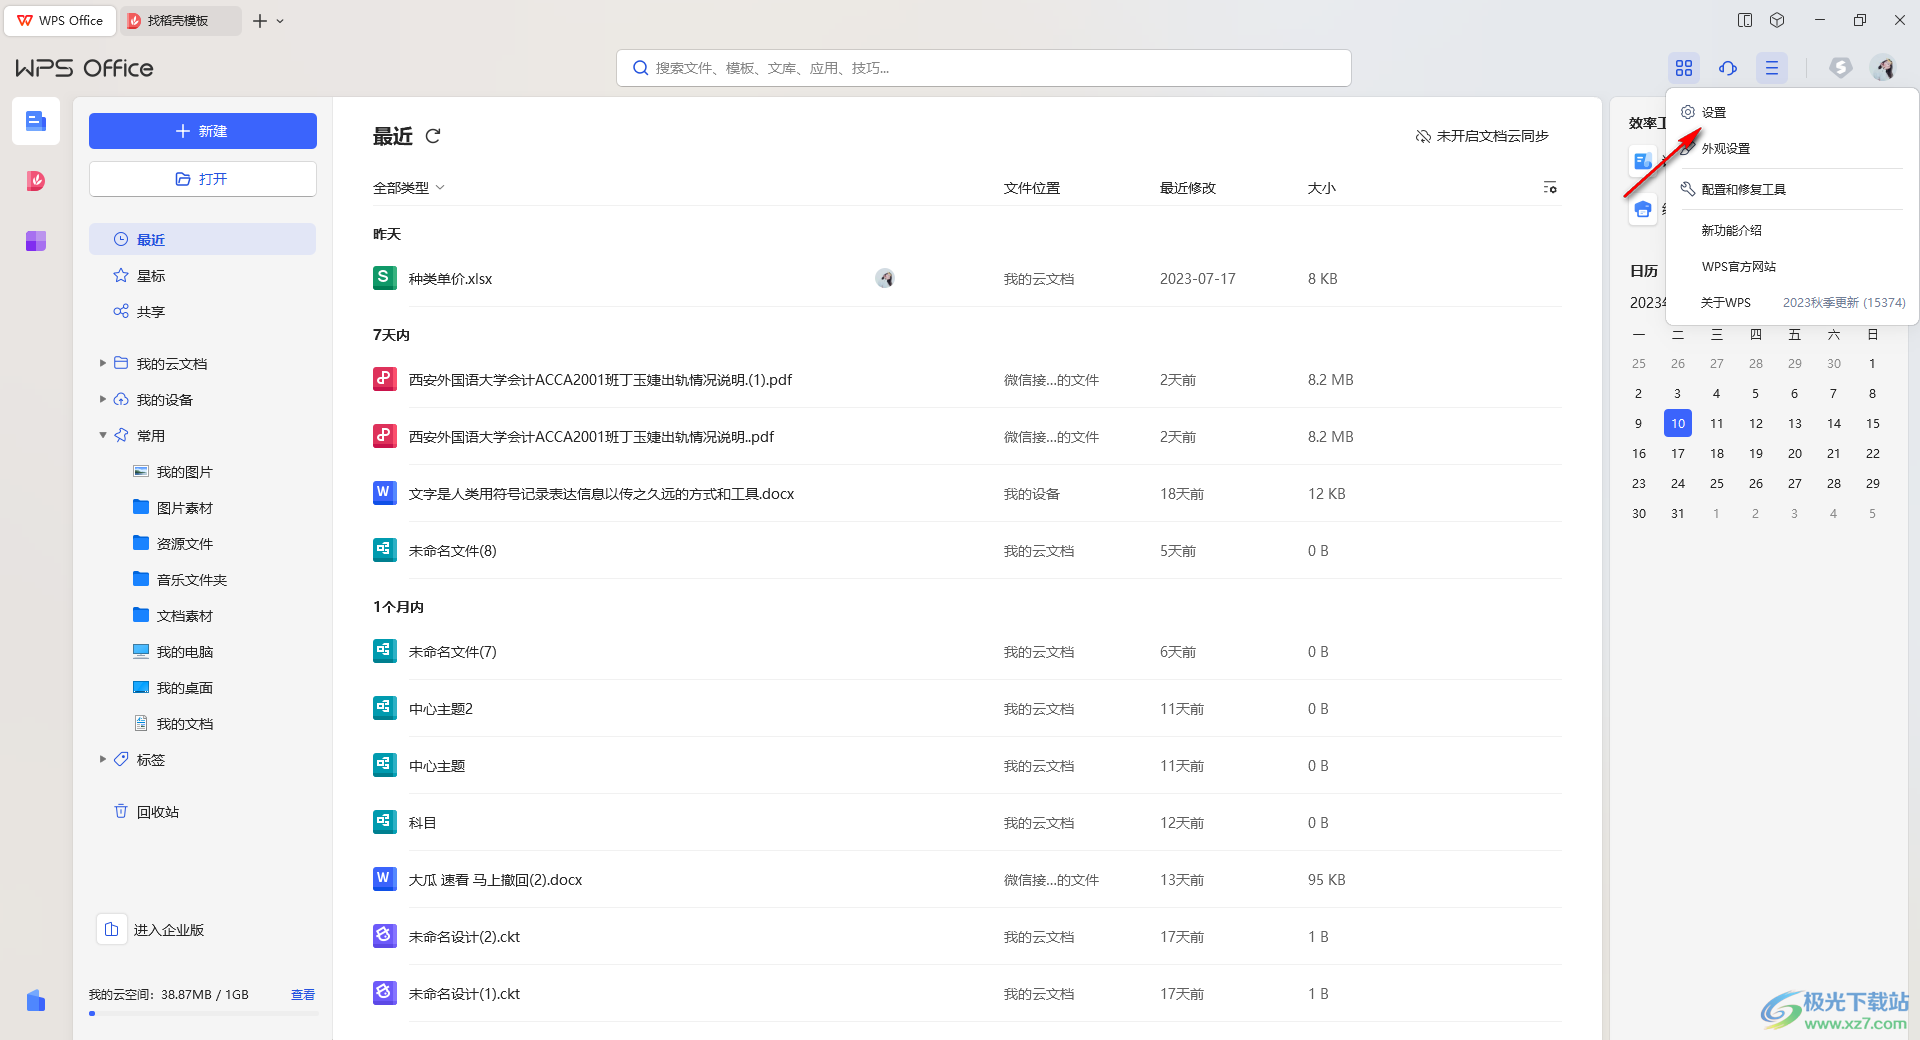Open the 全部类型 filter dropdown
Viewport: 1920px width, 1040px height.
tap(408, 188)
